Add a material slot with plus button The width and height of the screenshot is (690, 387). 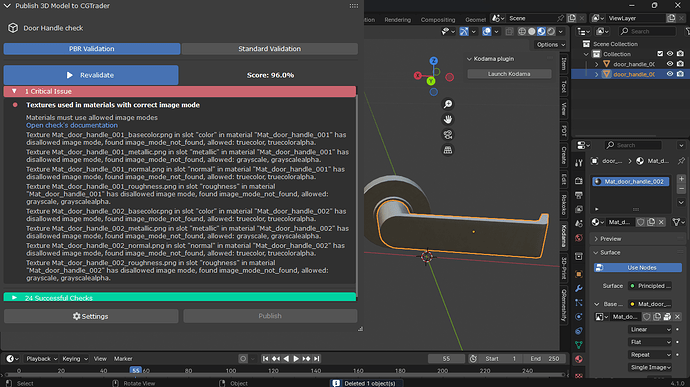pyautogui.click(x=681, y=179)
